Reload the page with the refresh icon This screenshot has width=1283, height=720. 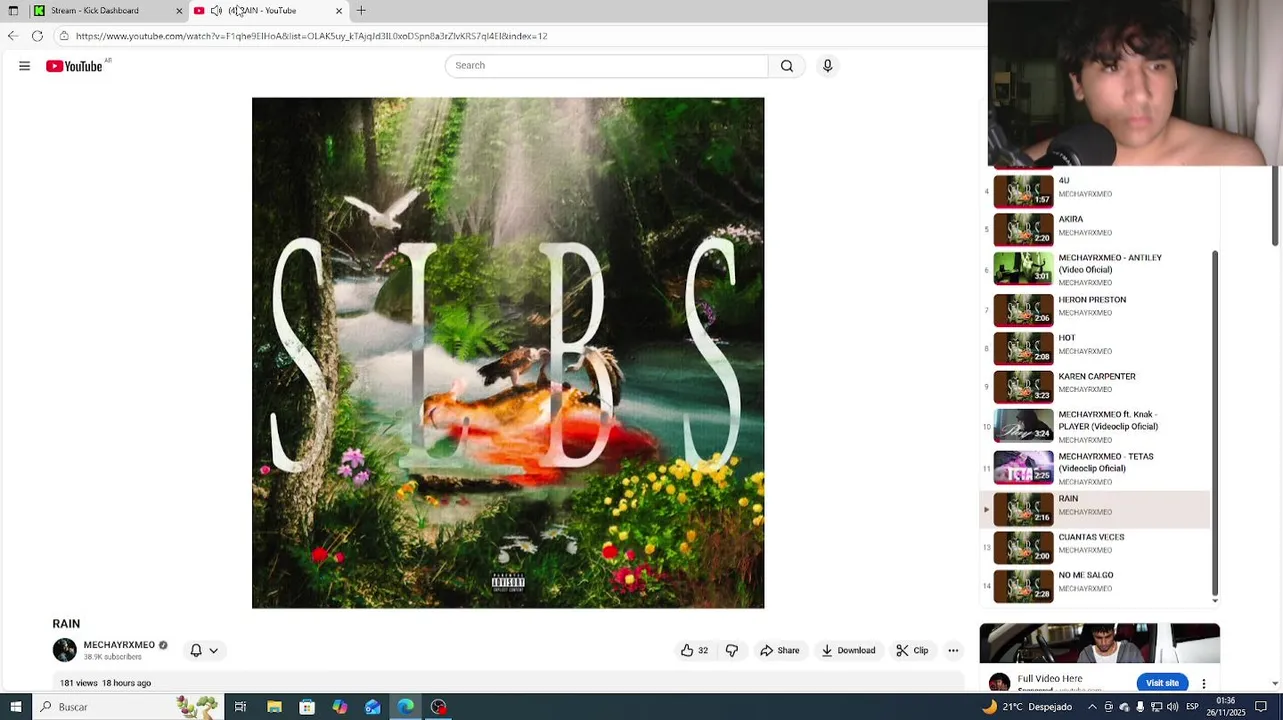coord(37,36)
